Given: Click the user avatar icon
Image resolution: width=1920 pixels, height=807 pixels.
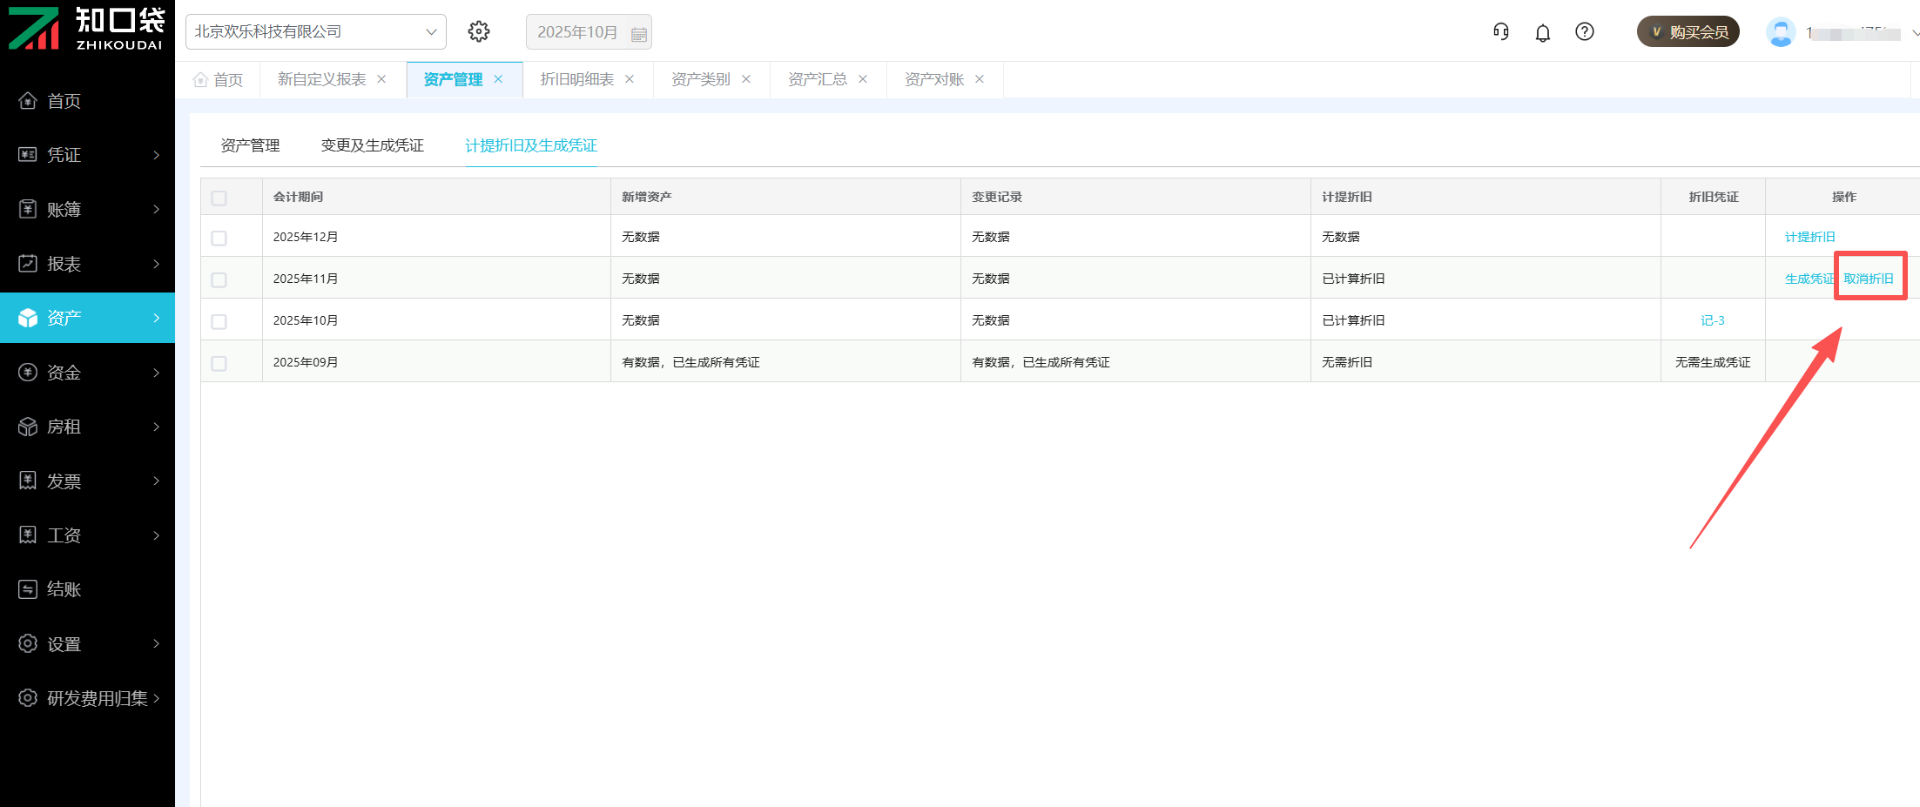Looking at the screenshot, I should pos(1780,32).
